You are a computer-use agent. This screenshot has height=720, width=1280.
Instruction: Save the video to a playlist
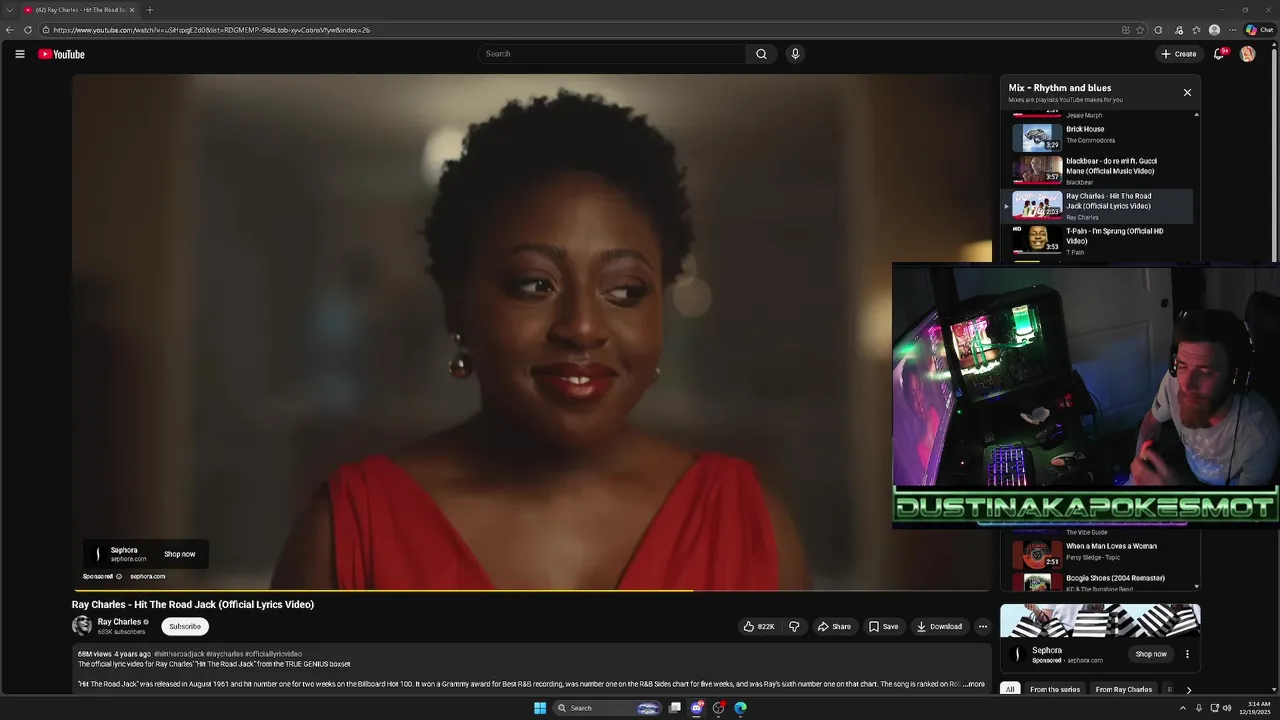(x=883, y=626)
